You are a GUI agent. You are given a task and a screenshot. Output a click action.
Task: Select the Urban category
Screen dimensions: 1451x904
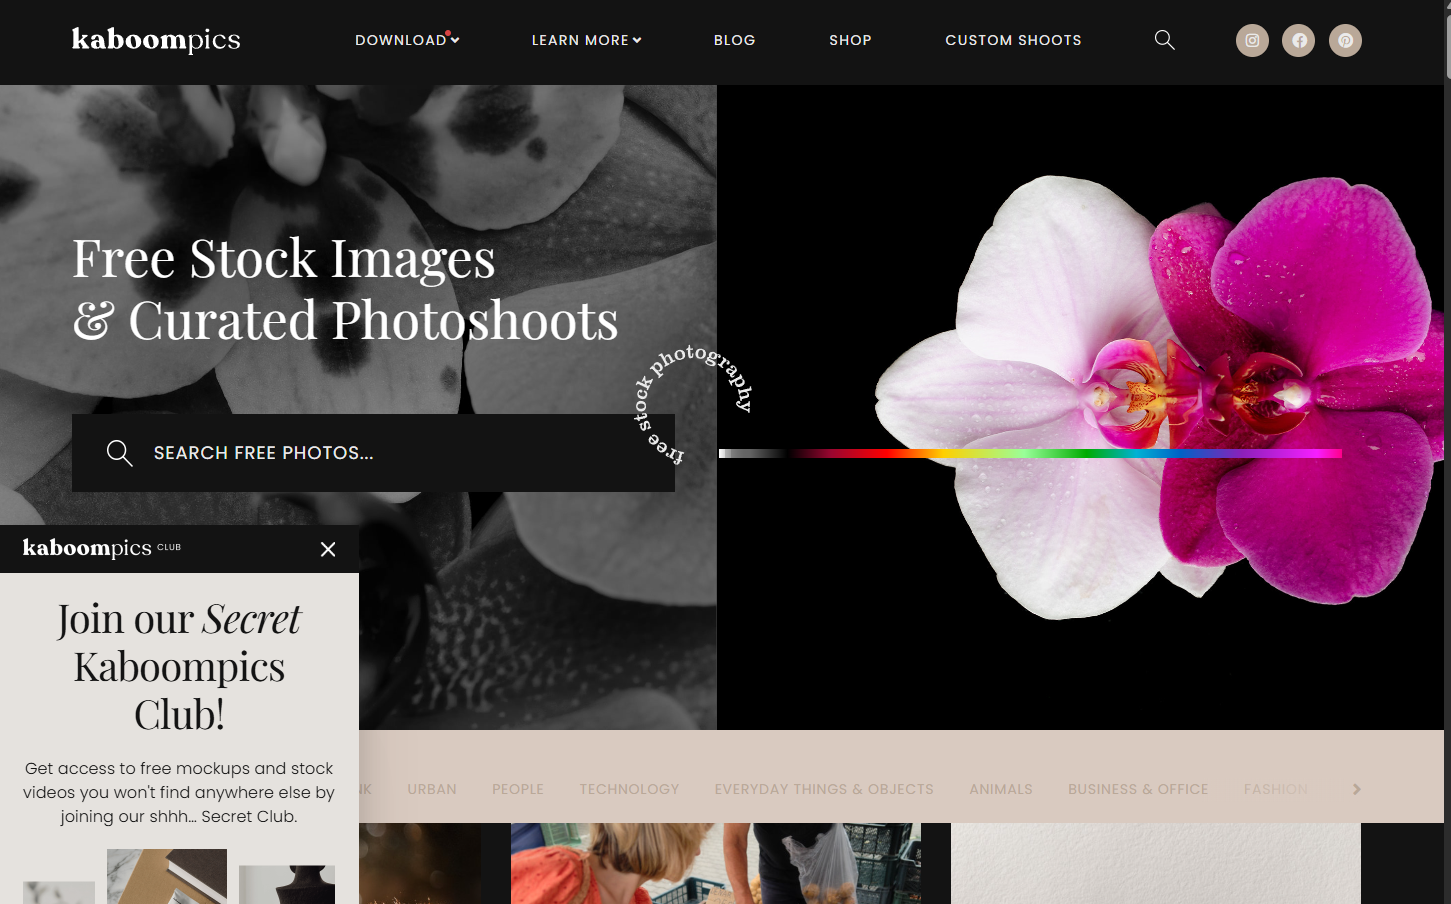pyautogui.click(x=432, y=789)
